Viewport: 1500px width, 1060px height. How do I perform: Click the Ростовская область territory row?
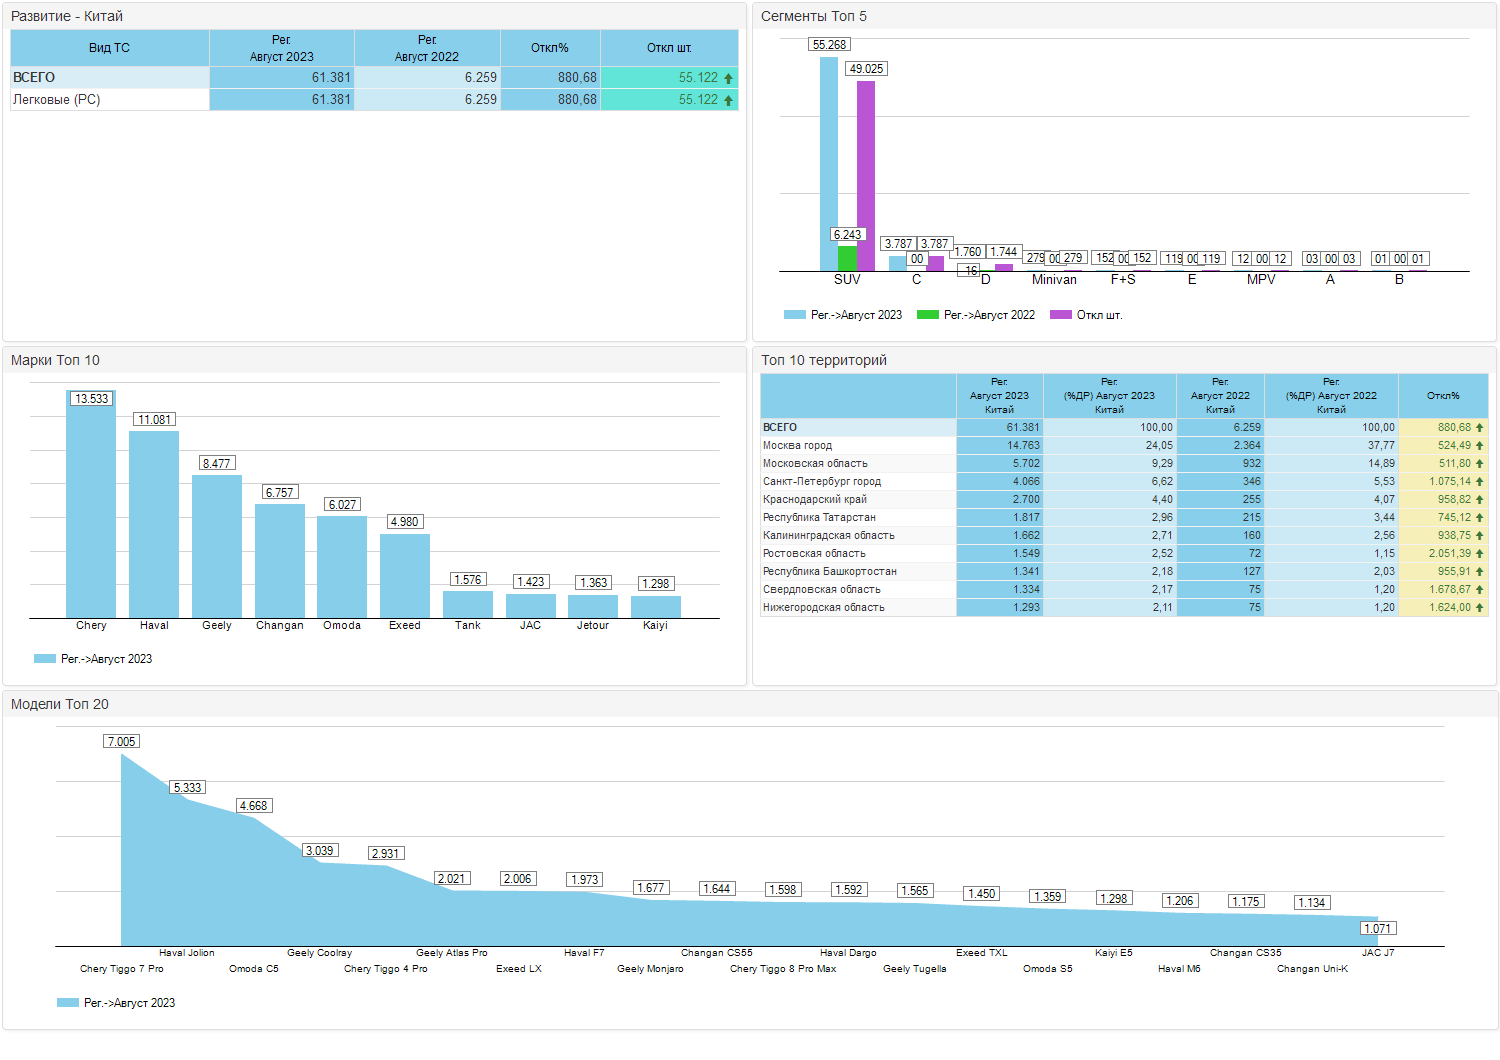pos(1124,554)
